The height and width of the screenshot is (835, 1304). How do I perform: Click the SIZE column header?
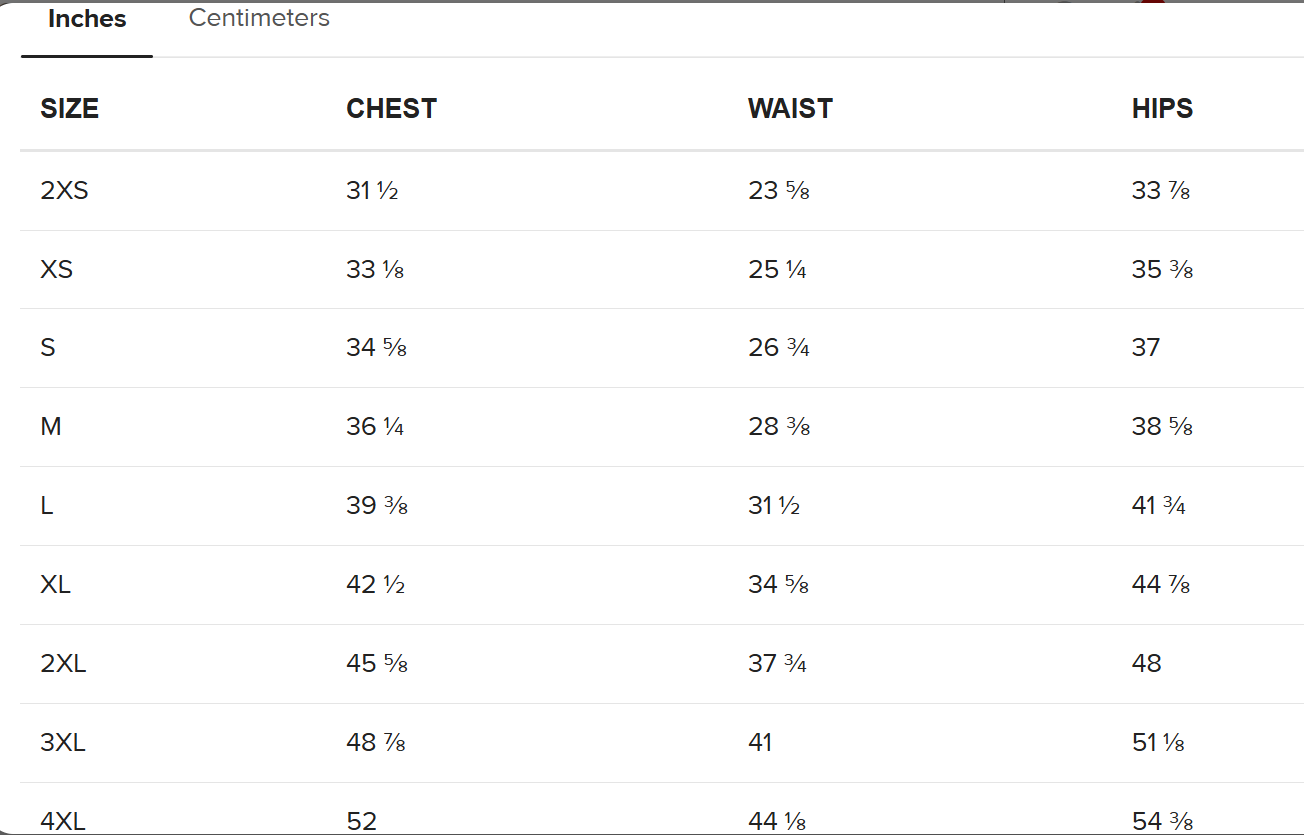[70, 109]
